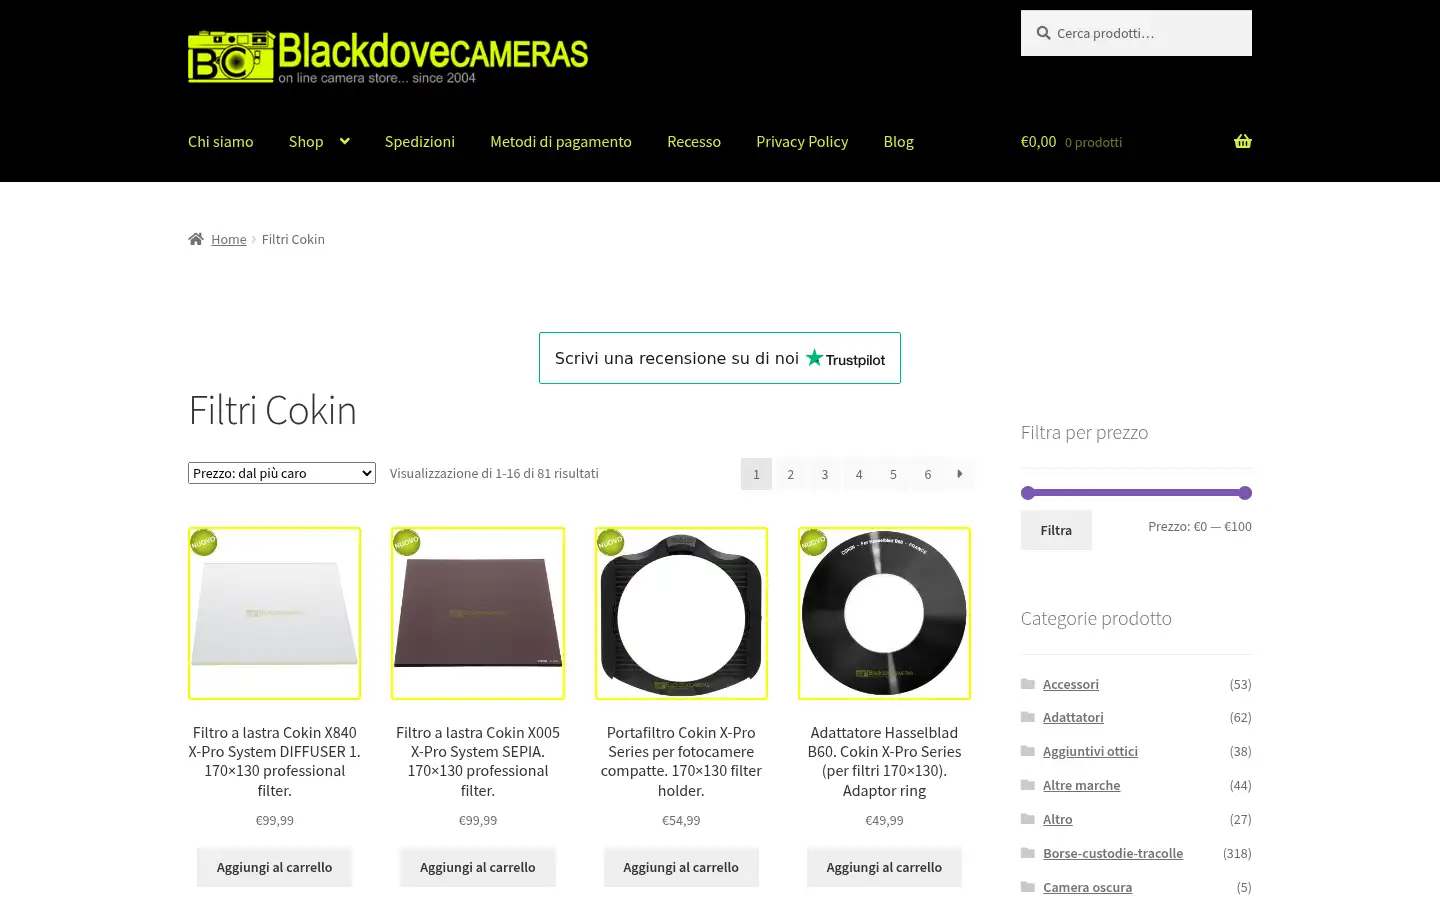Open the Aggiuntivi ottici category

point(1090,751)
